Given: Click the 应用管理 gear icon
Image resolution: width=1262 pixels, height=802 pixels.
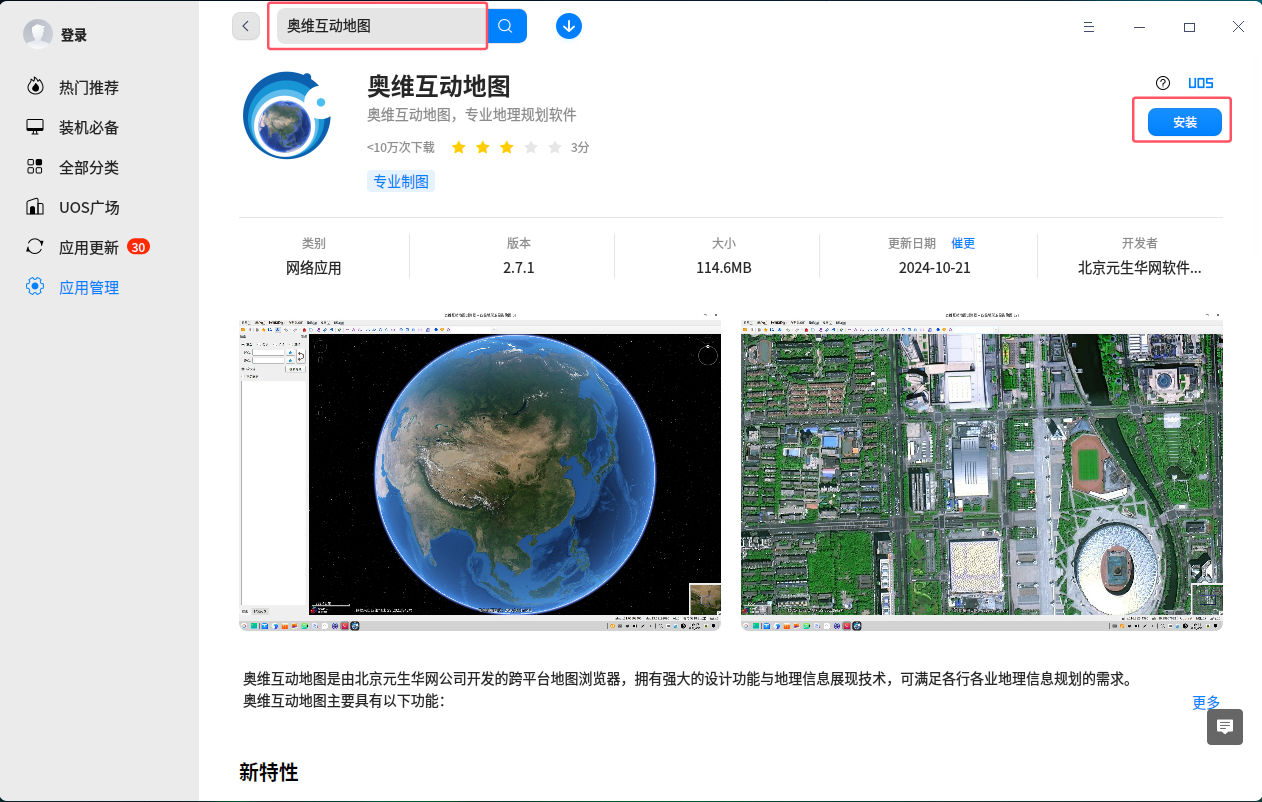Looking at the screenshot, I should (x=35, y=287).
